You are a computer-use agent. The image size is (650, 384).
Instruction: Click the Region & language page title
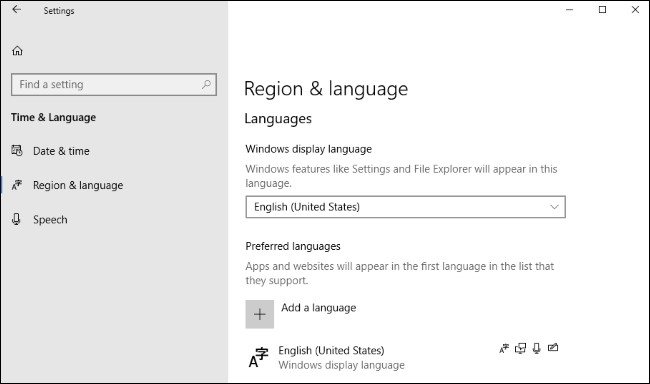pyautogui.click(x=326, y=89)
